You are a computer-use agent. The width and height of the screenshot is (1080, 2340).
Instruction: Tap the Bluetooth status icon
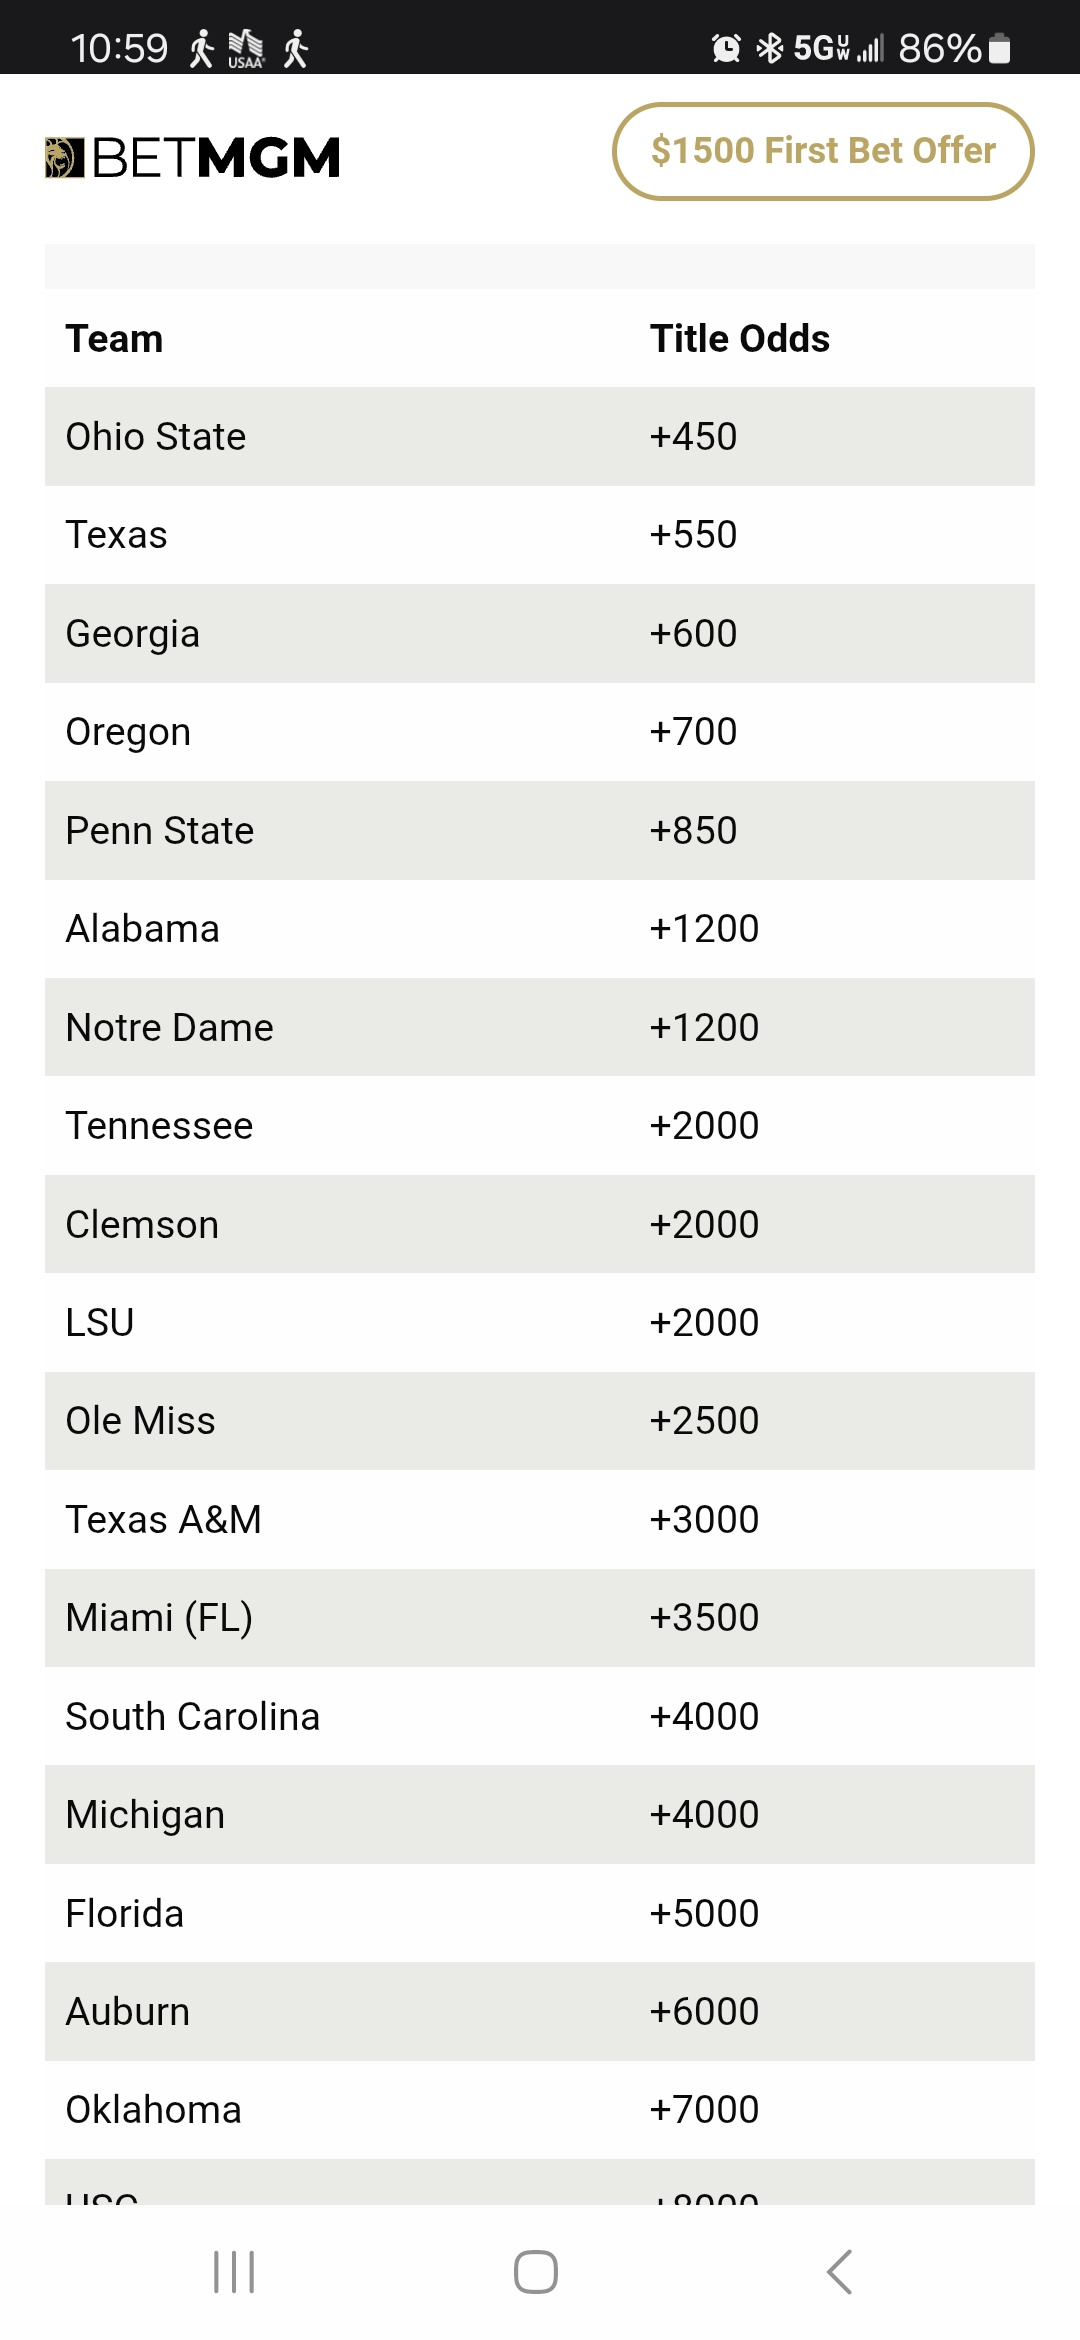[x=769, y=48]
